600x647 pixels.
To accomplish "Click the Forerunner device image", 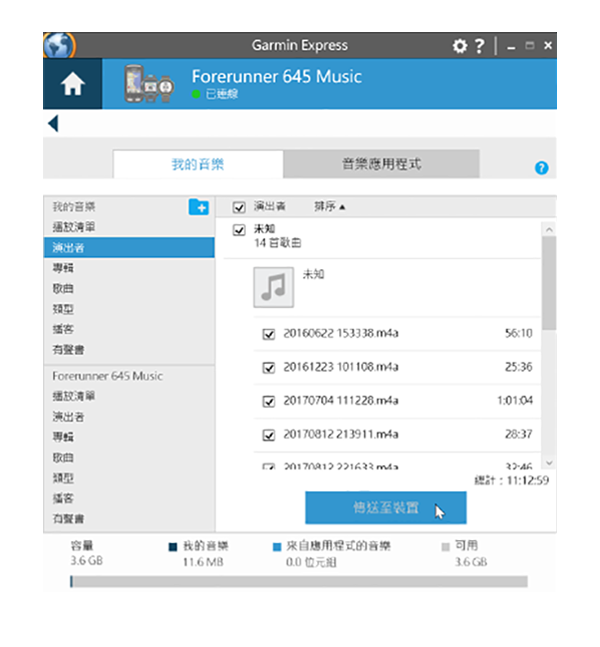I will click(x=149, y=84).
